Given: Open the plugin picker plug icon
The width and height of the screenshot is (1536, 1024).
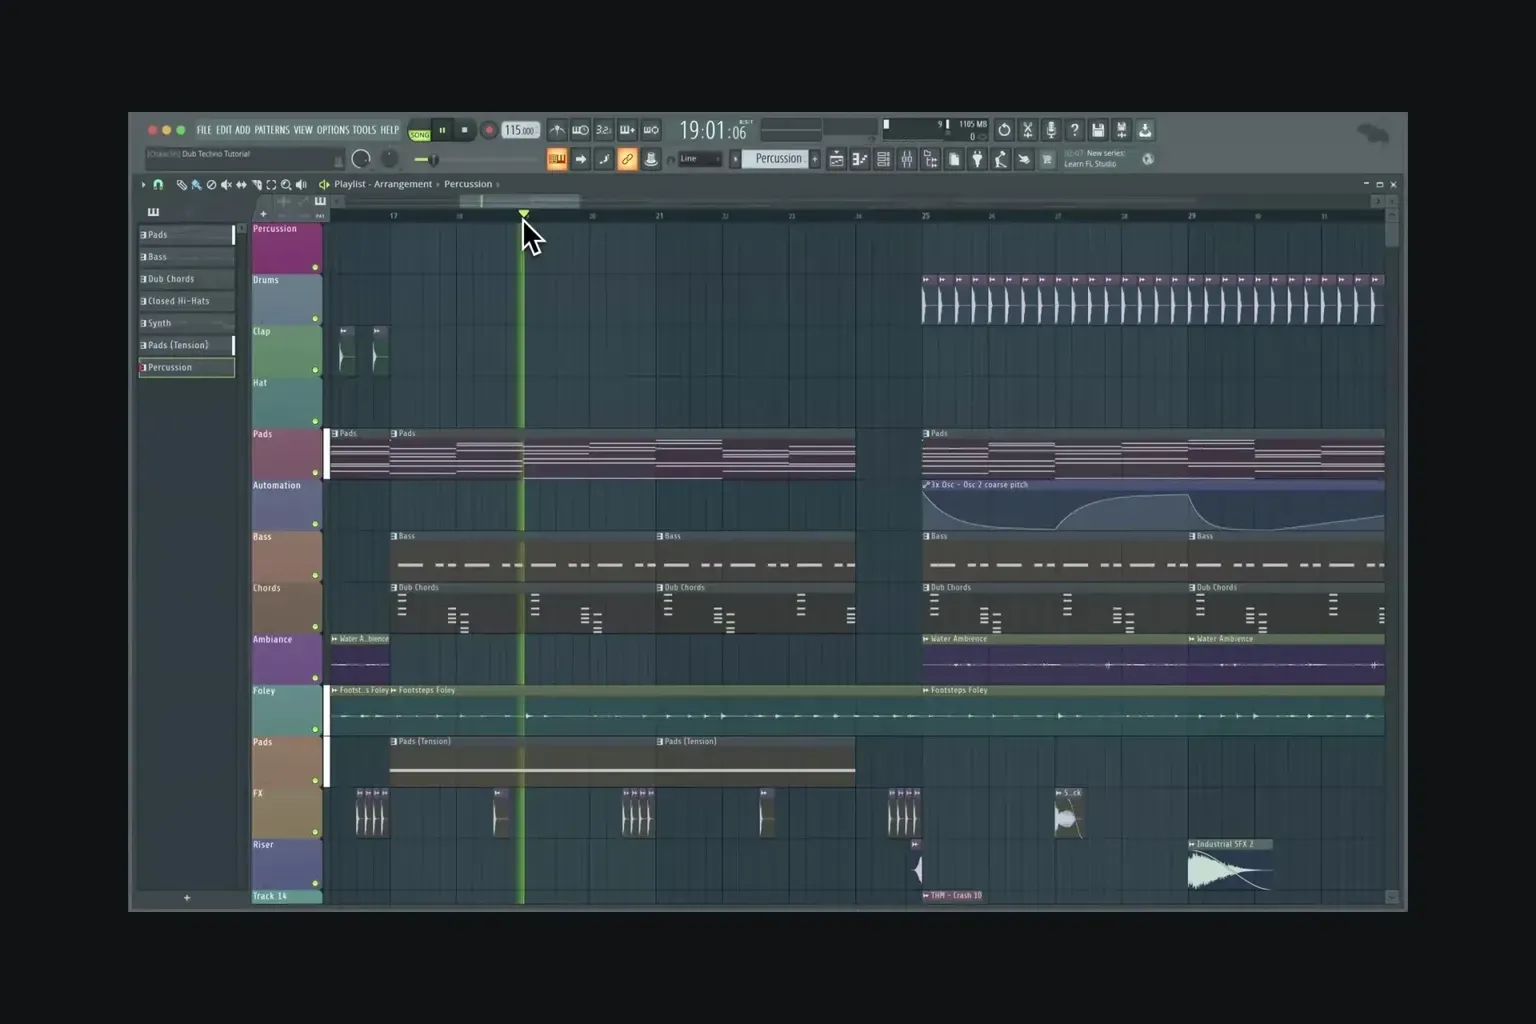Looking at the screenshot, I should click(x=977, y=159).
